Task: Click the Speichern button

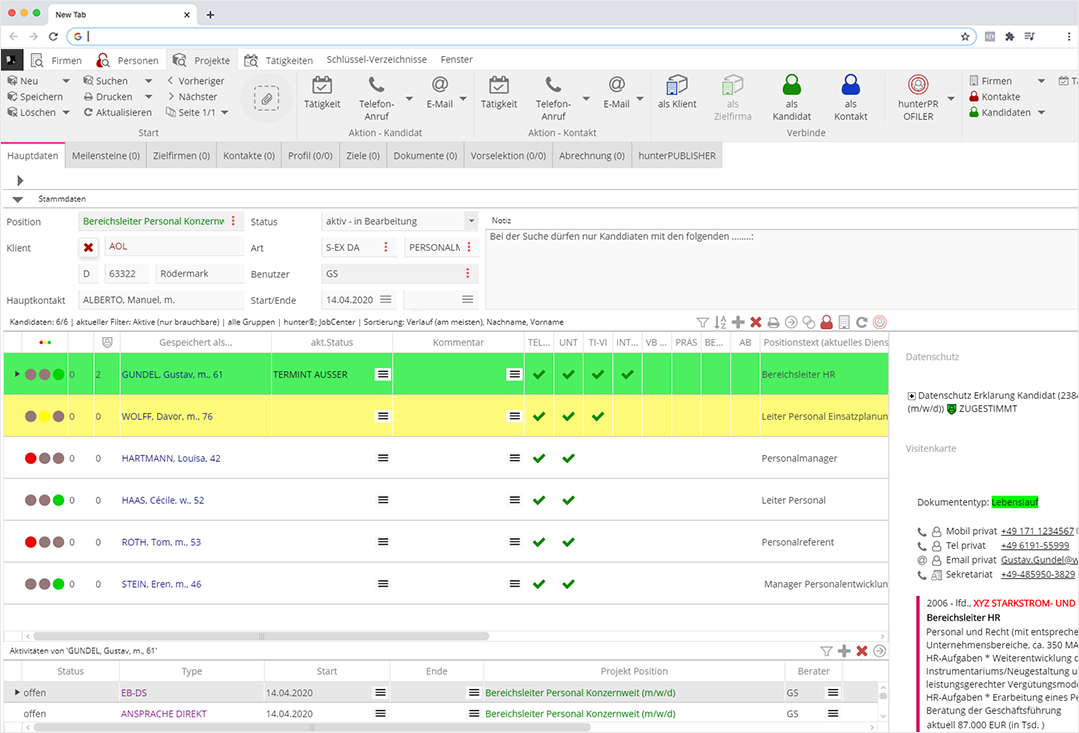Action: tap(35, 97)
